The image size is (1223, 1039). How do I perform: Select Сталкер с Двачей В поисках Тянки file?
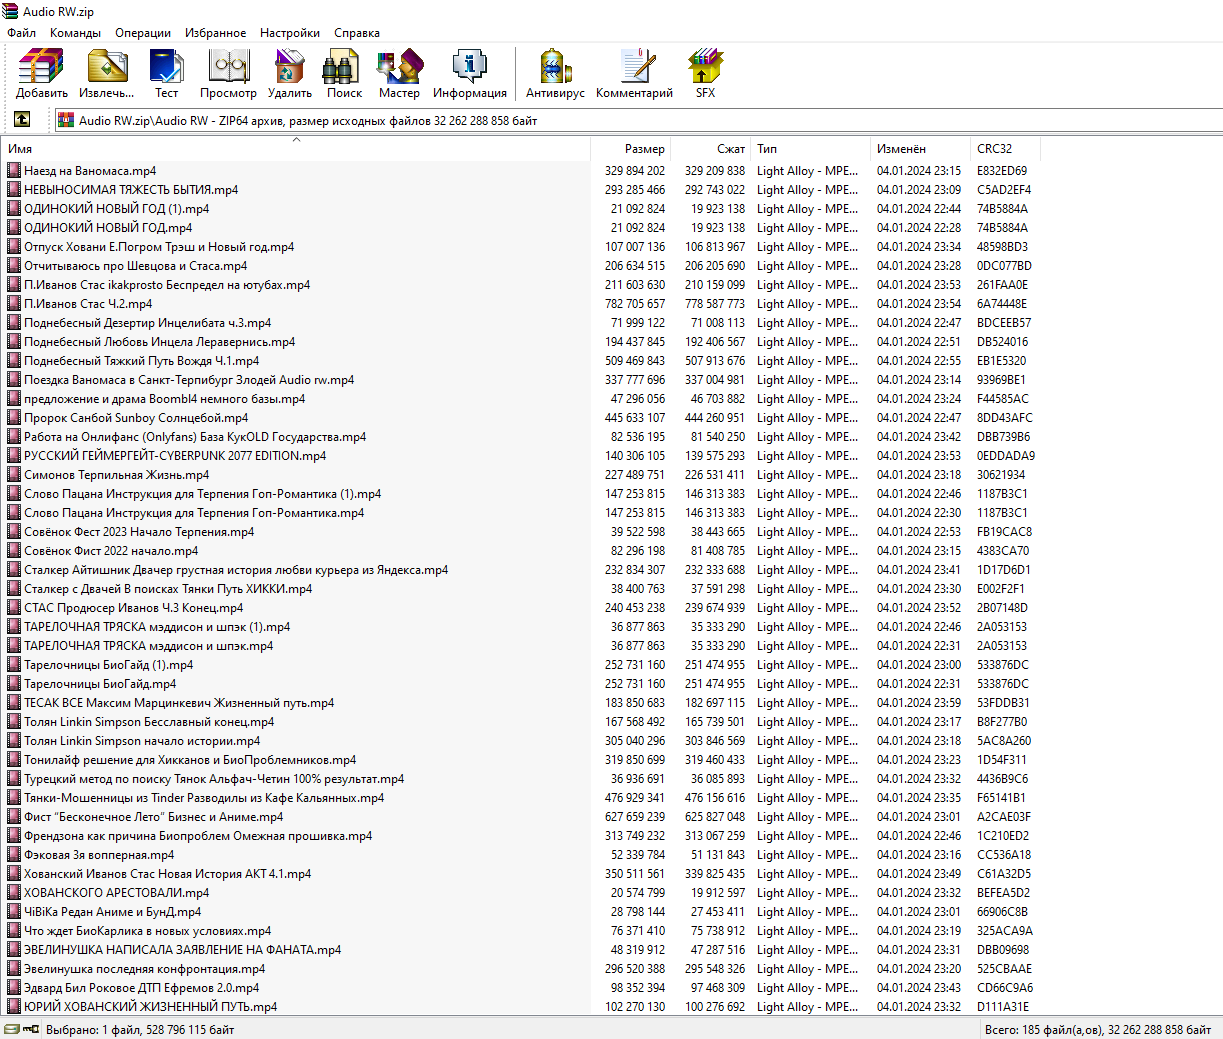168,588
